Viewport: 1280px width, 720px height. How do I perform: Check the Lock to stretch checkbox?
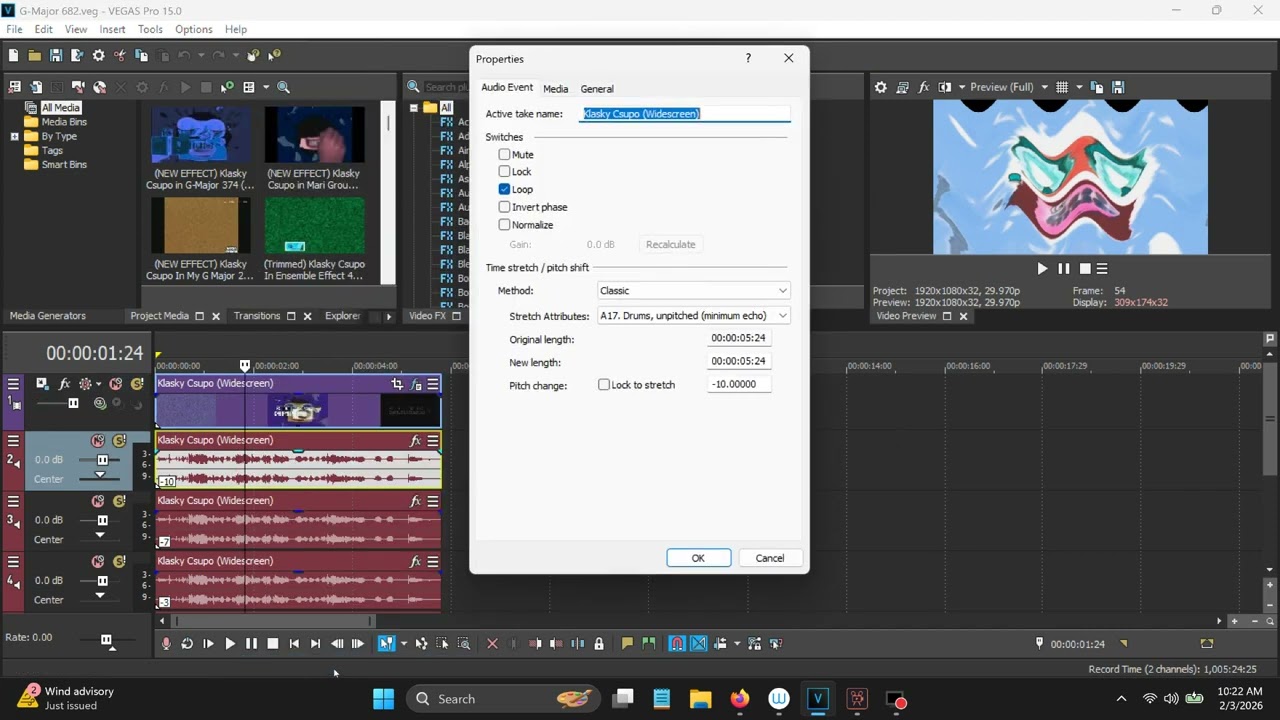tap(604, 385)
